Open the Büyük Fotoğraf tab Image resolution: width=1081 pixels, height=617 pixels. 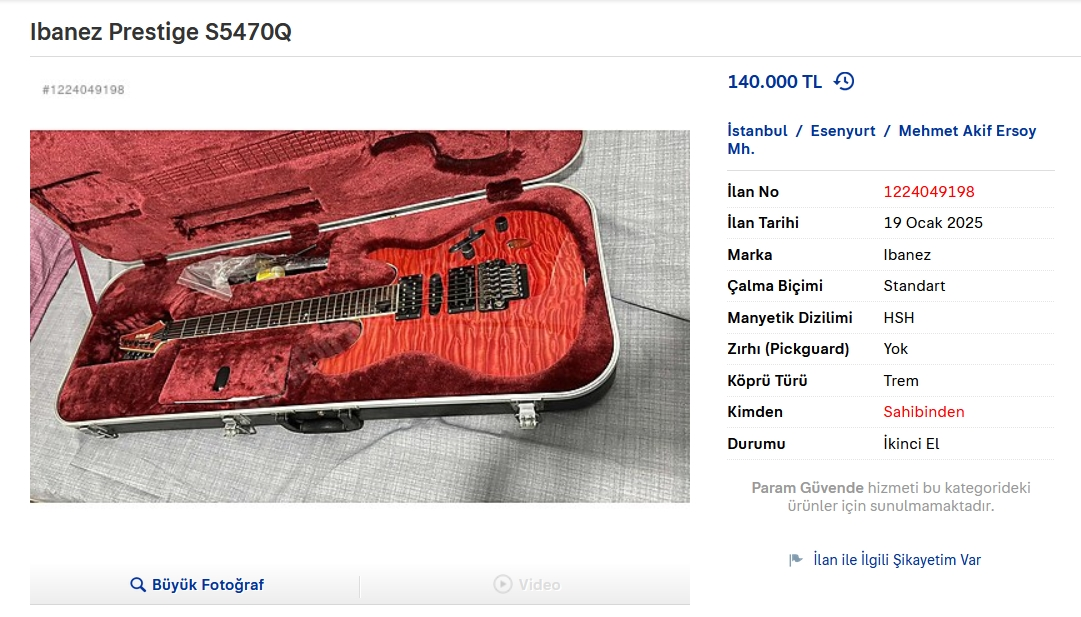tap(194, 585)
